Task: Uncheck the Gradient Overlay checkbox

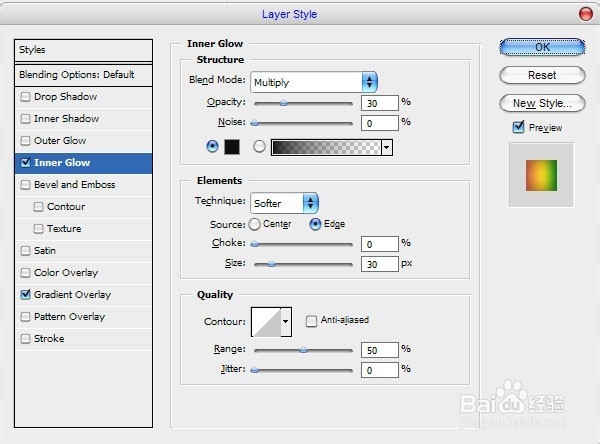Action: [25, 294]
